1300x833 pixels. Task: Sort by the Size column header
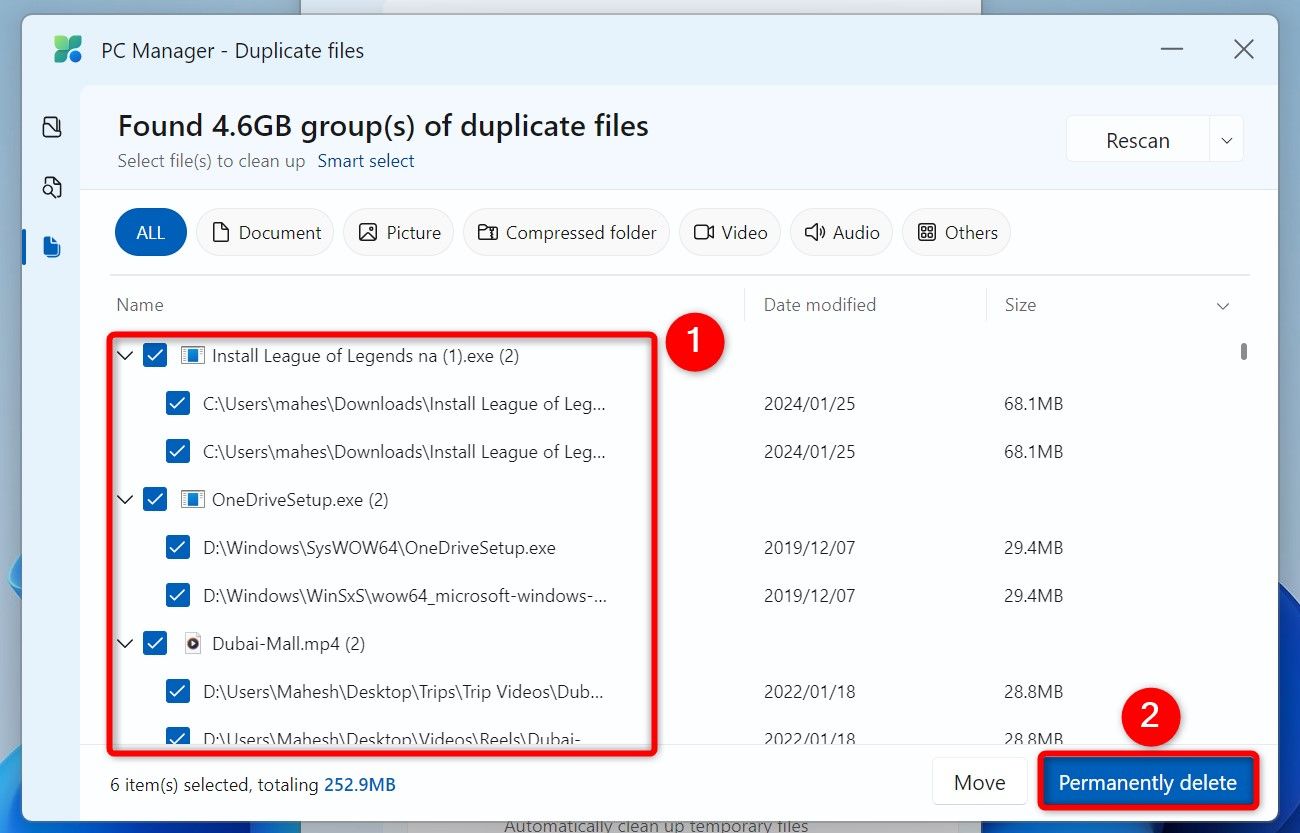[x=1020, y=305]
